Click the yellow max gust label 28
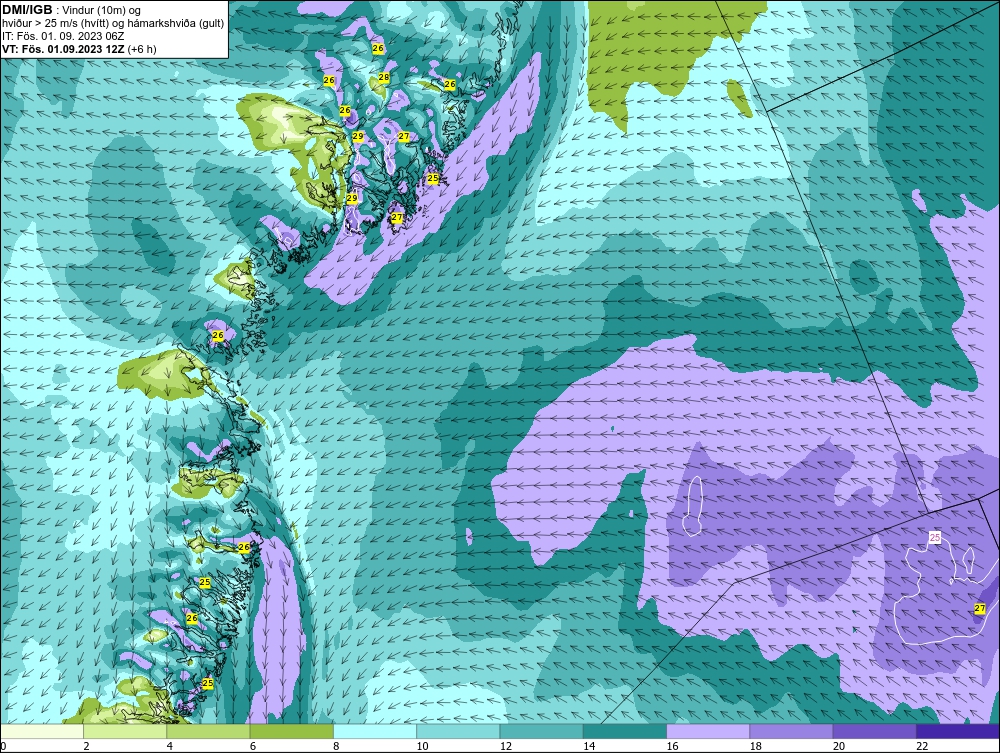 (x=384, y=77)
